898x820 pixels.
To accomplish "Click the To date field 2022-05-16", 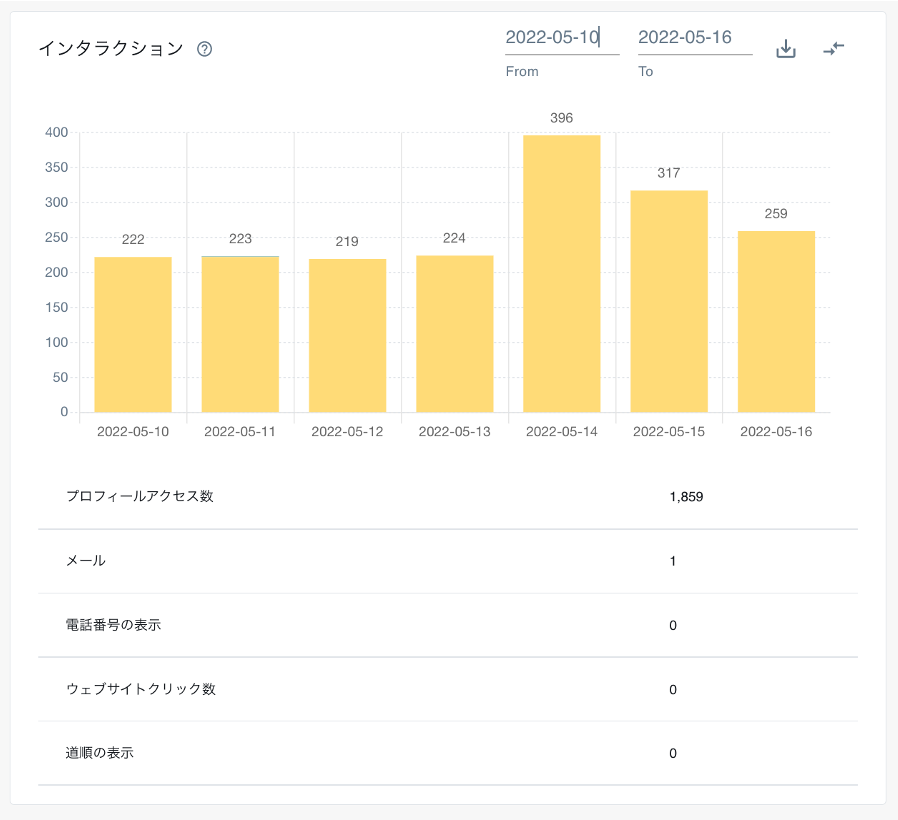I will tap(694, 38).
